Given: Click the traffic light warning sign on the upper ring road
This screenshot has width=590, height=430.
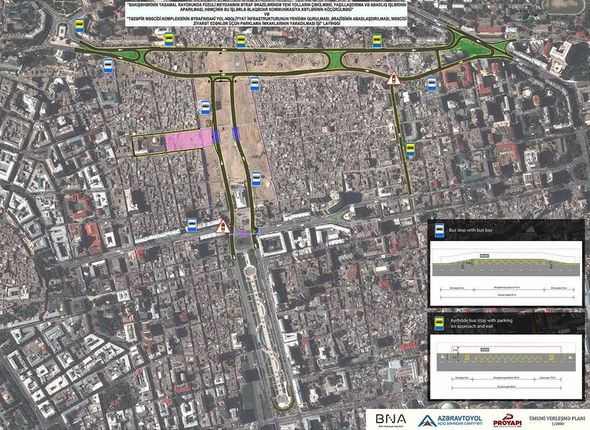Looking at the screenshot, I should point(394,78).
